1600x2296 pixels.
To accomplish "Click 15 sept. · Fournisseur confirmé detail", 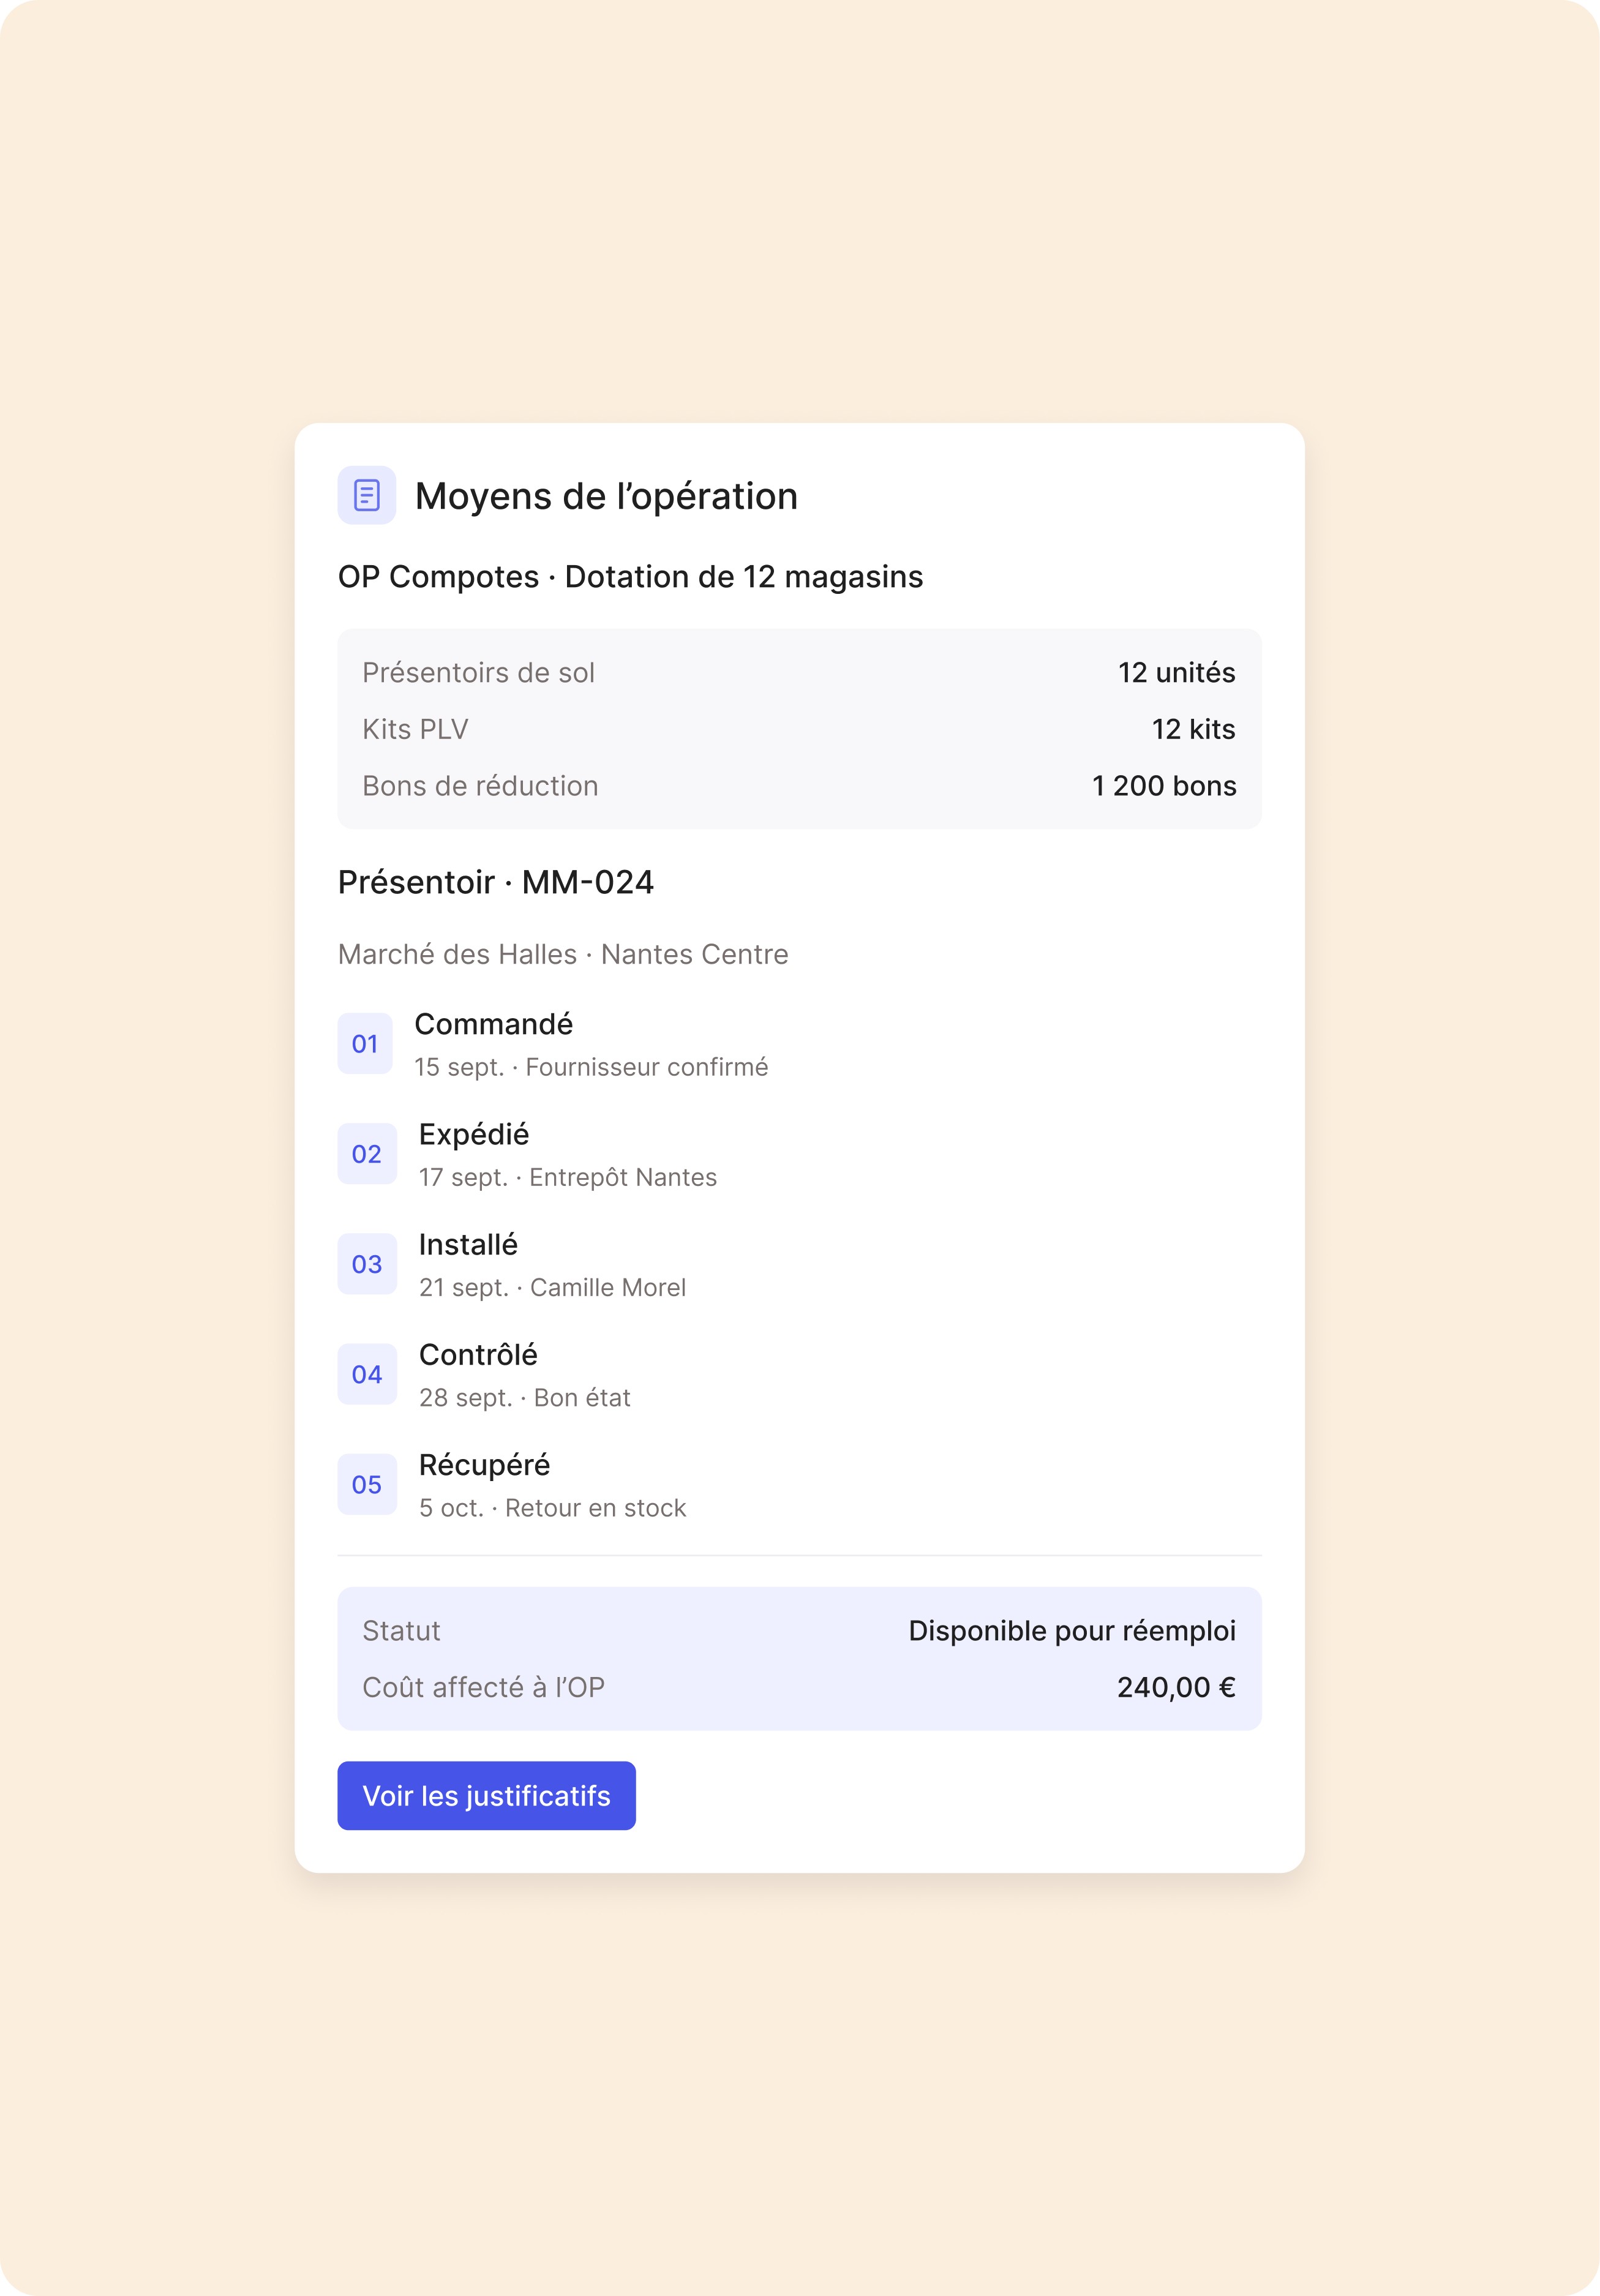I will [591, 1067].
